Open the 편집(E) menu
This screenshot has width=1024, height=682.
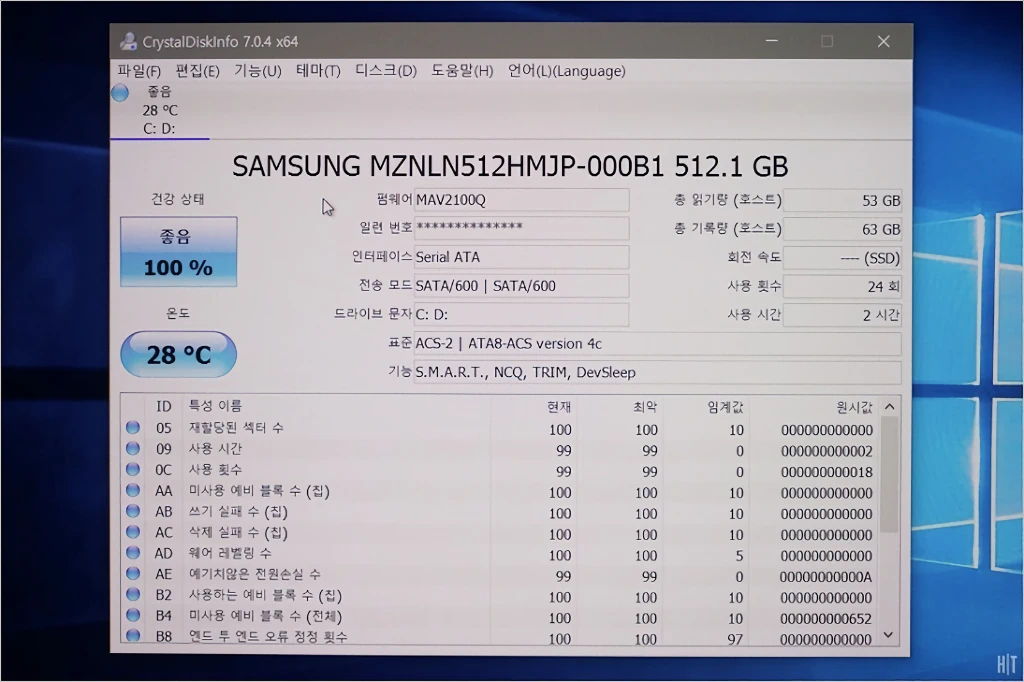[197, 71]
